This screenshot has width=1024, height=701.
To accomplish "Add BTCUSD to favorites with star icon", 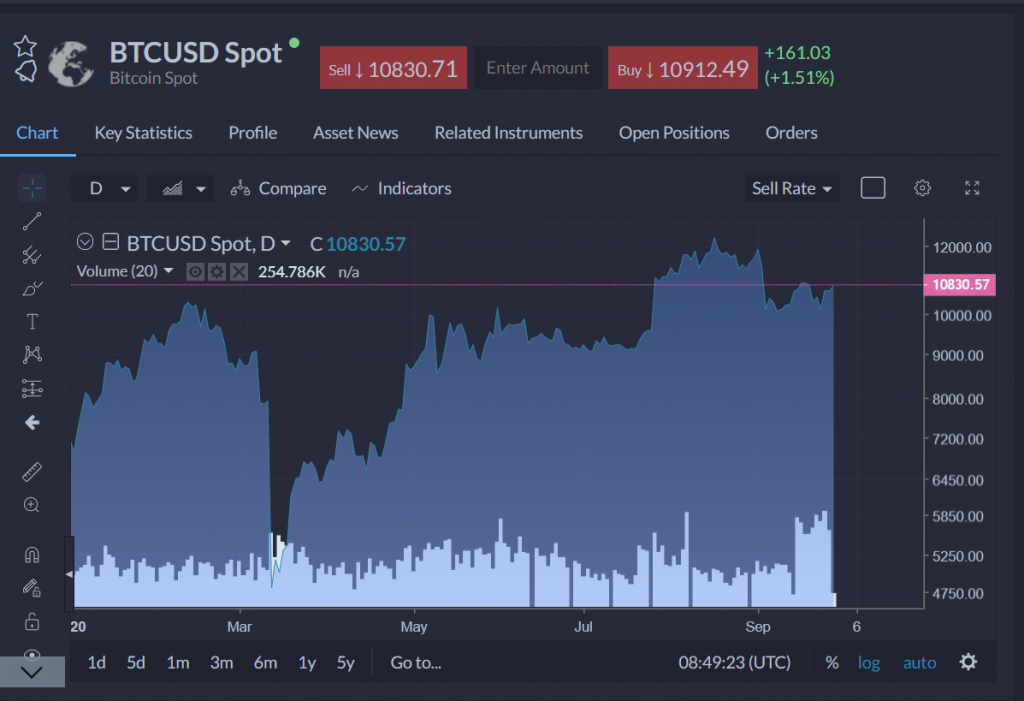I will 25,46.
